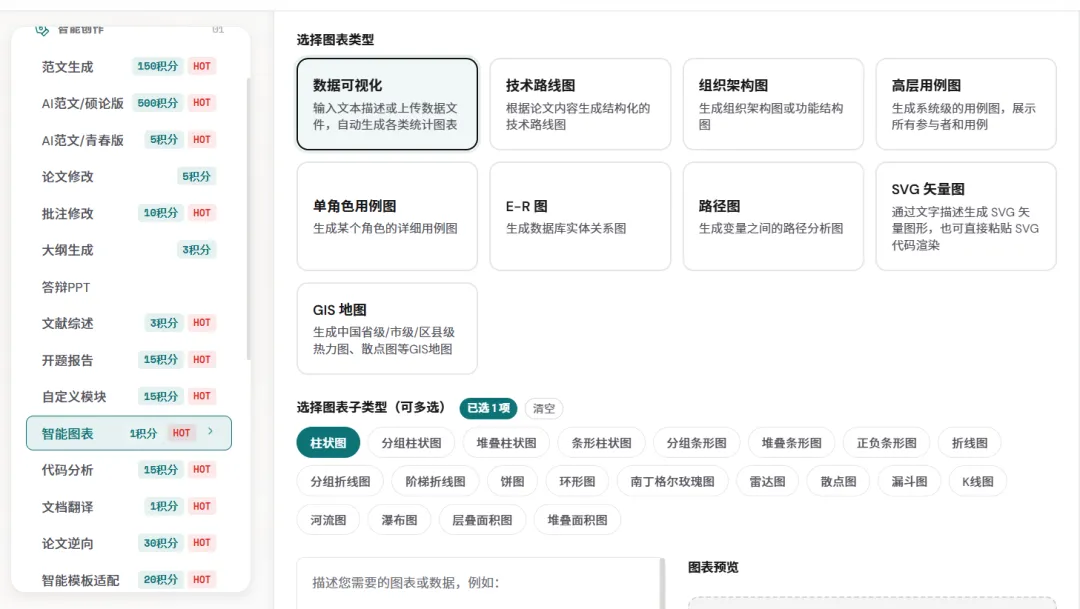Image resolution: width=1080 pixels, height=609 pixels.
Task: Select 论文逆向 in the sidebar
Action: [129, 544]
